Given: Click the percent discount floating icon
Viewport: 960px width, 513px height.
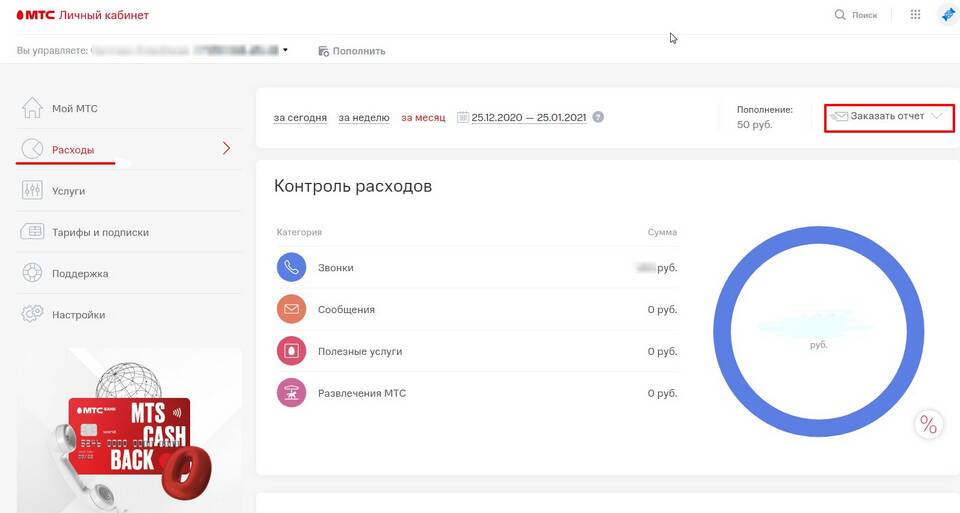Looking at the screenshot, I should tap(928, 425).
